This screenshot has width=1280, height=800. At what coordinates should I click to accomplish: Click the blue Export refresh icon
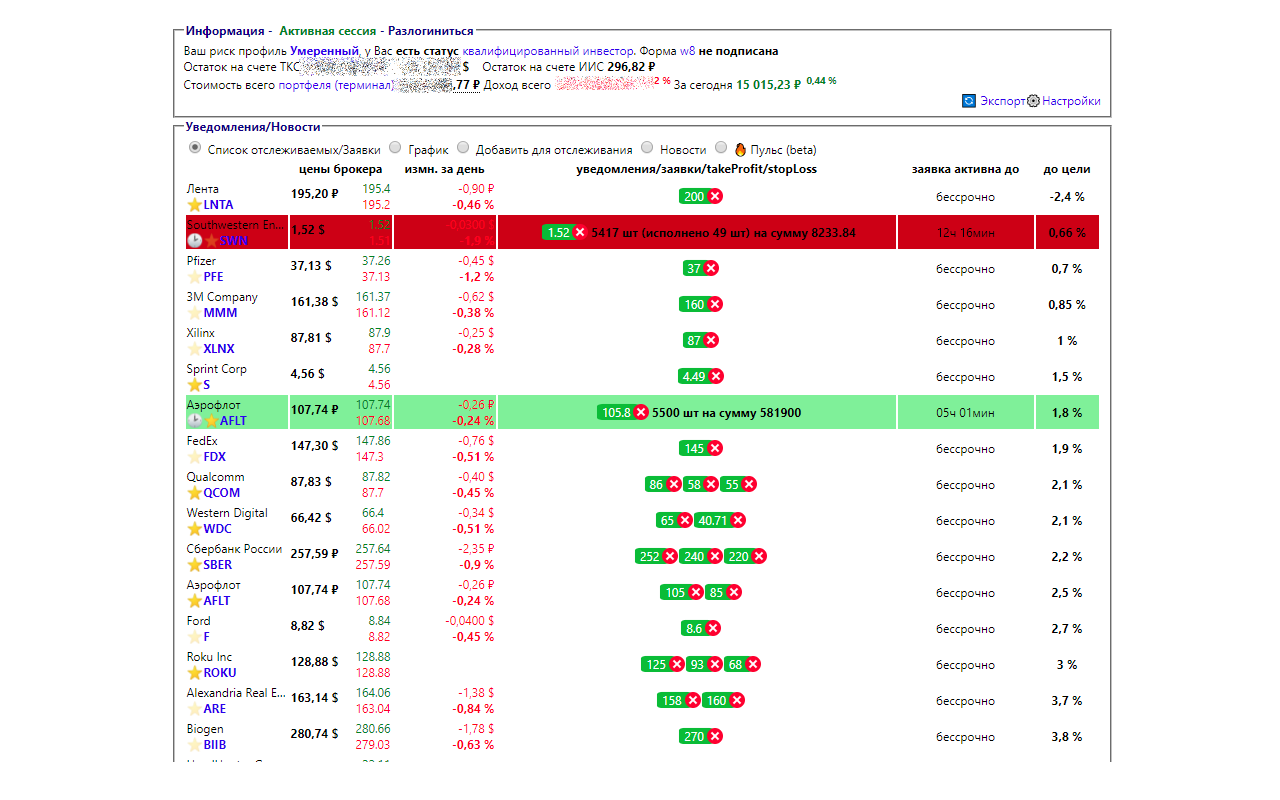tap(968, 101)
